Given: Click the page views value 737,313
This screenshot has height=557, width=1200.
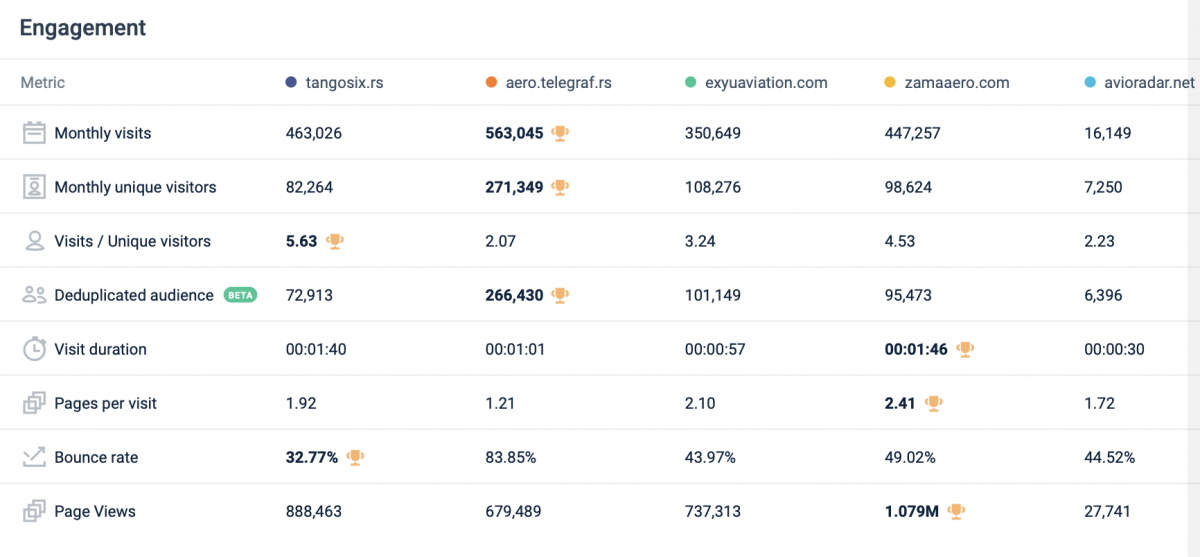Looking at the screenshot, I should (713, 511).
